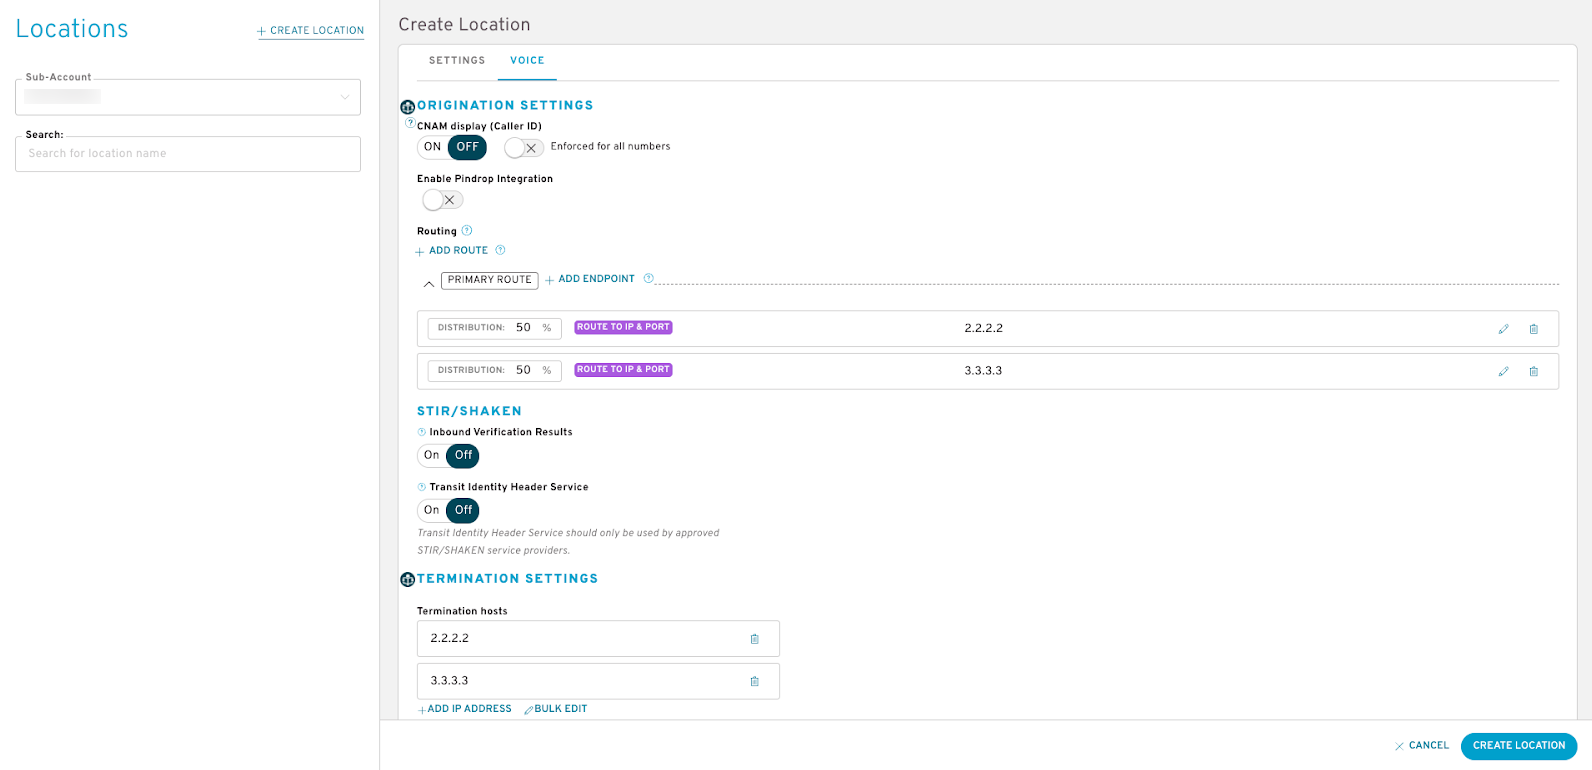The height and width of the screenshot is (770, 1592).
Task: Open the Routing help tooltip icon
Action: 467,231
